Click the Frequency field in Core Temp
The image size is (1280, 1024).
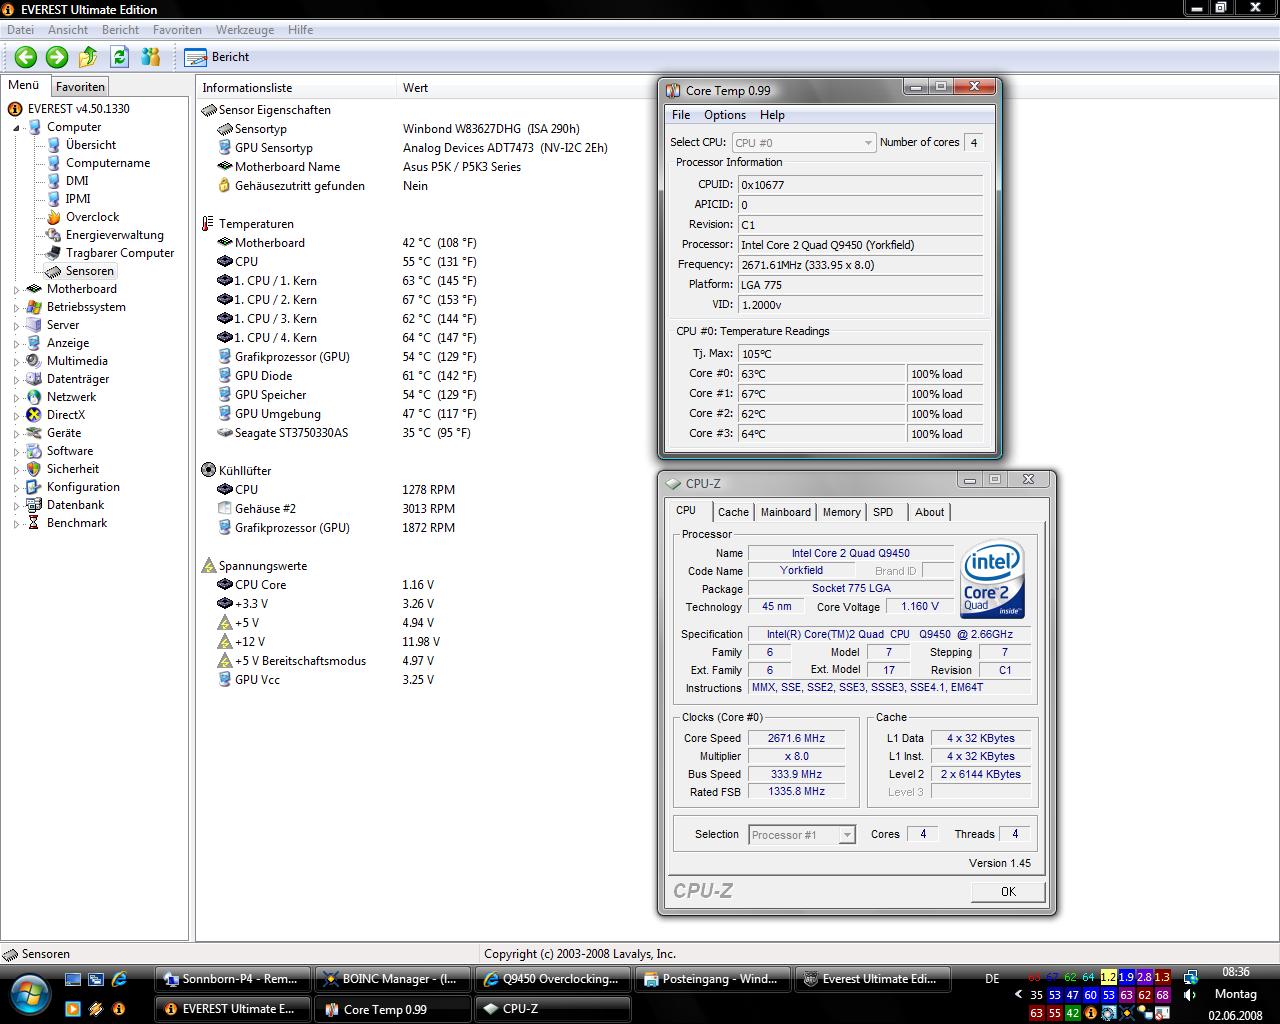click(x=860, y=265)
